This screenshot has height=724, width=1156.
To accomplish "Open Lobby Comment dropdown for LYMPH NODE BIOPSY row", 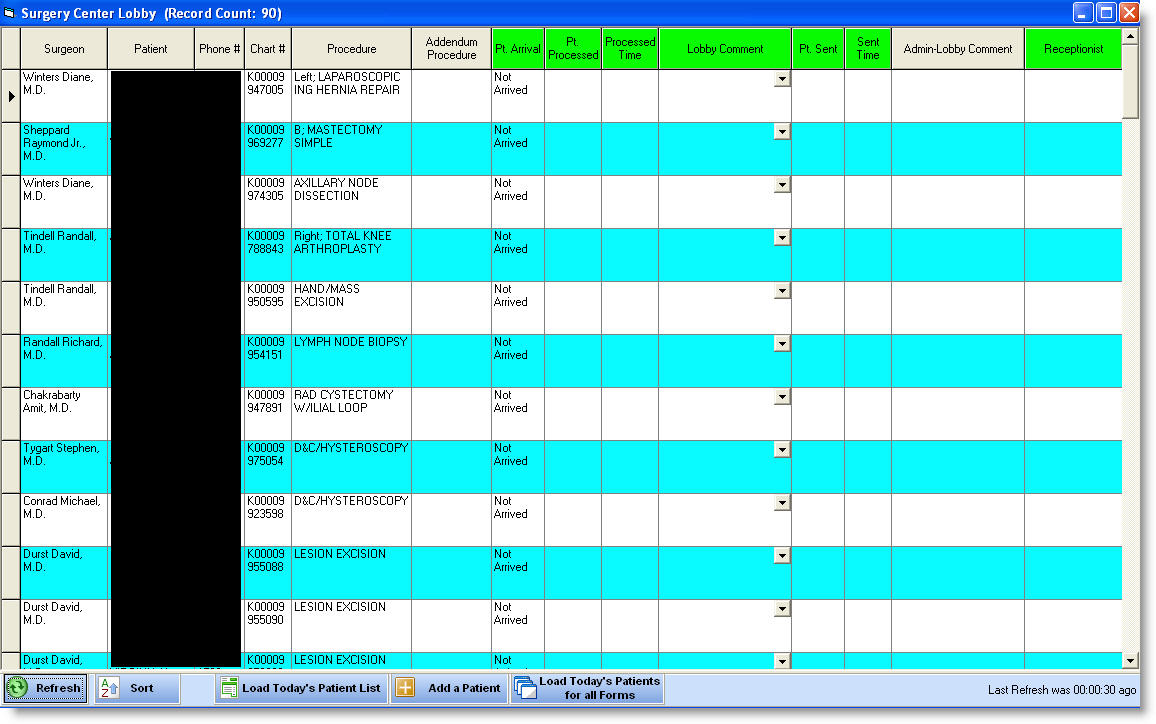I will [x=782, y=344].
